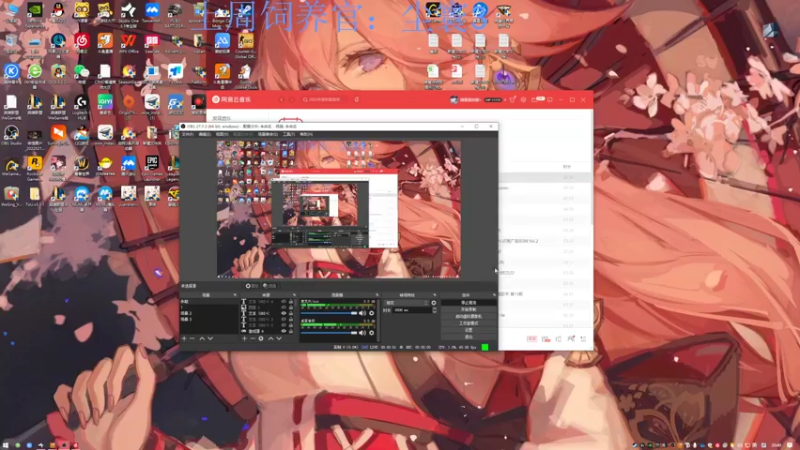Open source properties with the gear icon below the sources list

pos(261,338)
